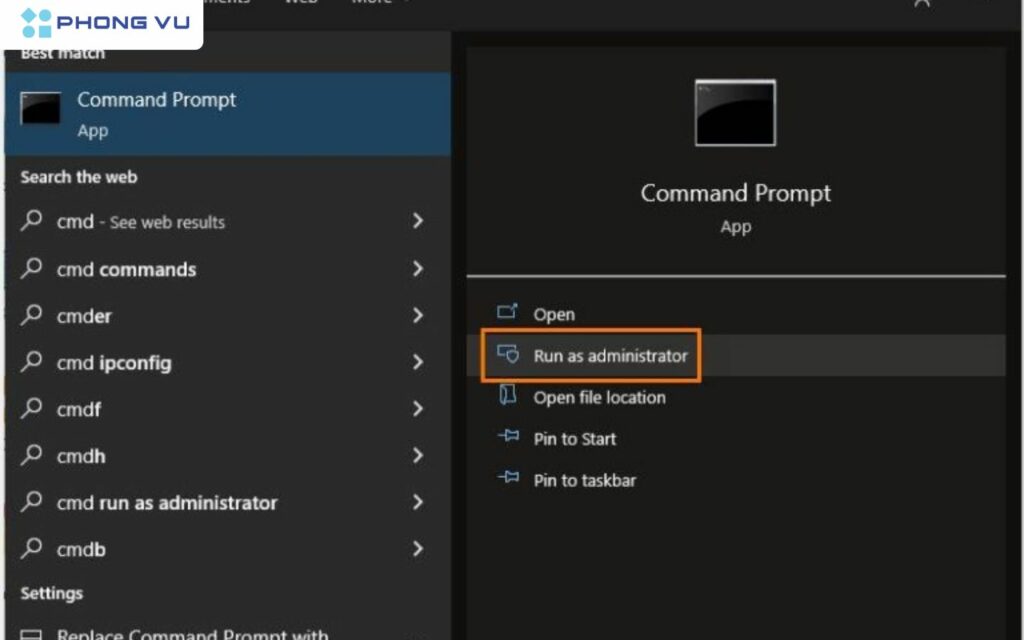1024x640 pixels.
Task: Expand the chevron for cmder suggestion
Action: (x=418, y=316)
